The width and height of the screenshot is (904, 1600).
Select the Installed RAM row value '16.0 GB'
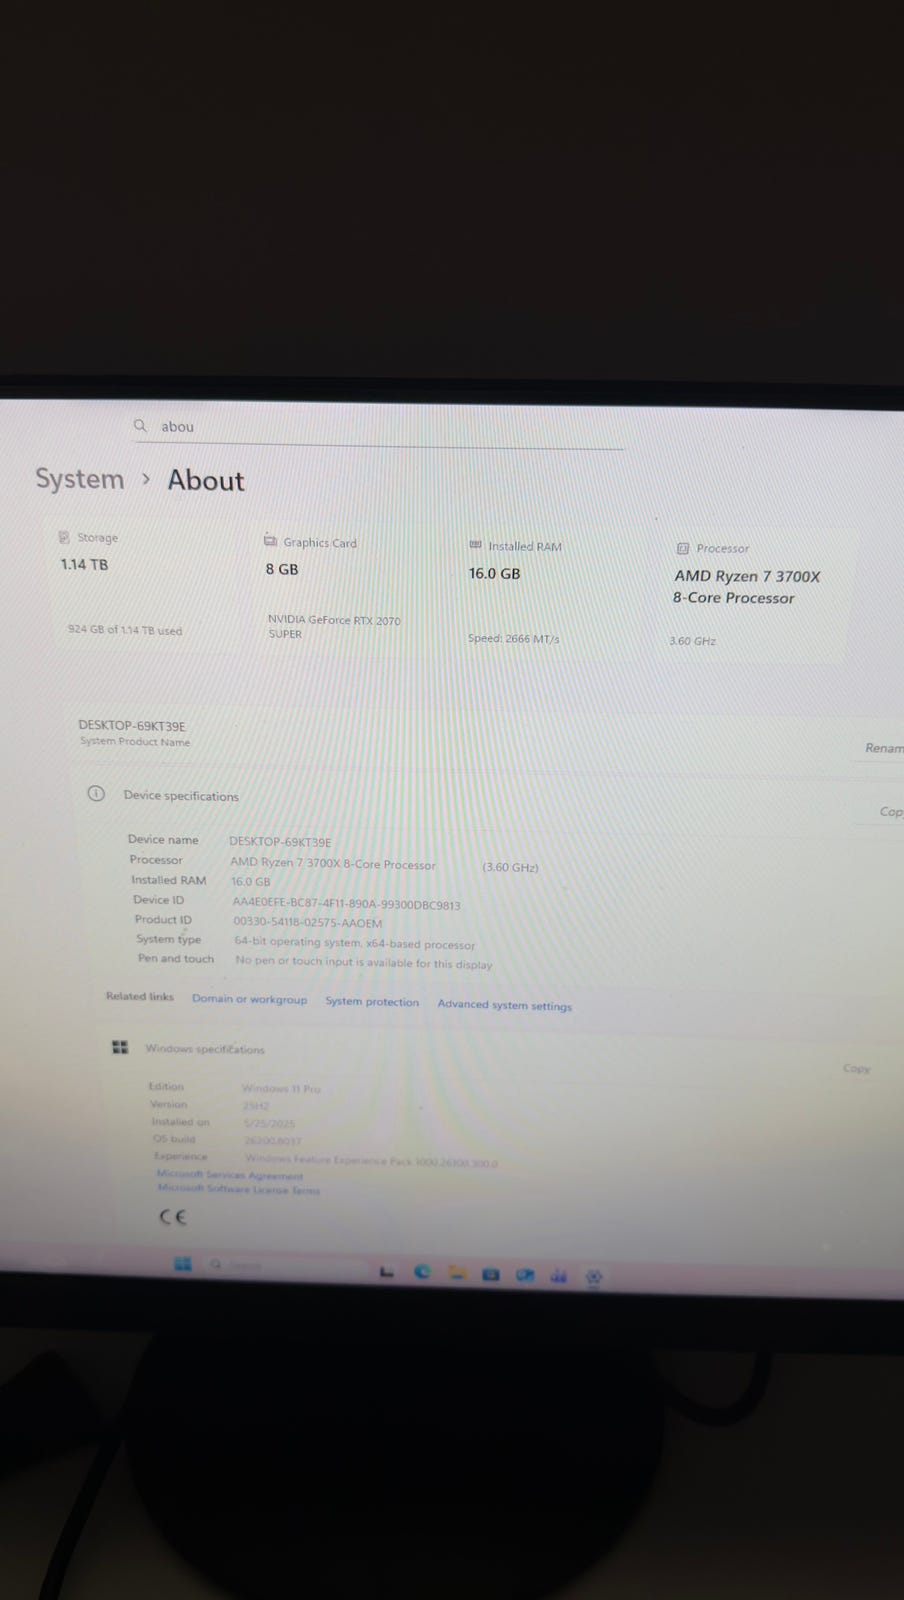coord(251,882)
